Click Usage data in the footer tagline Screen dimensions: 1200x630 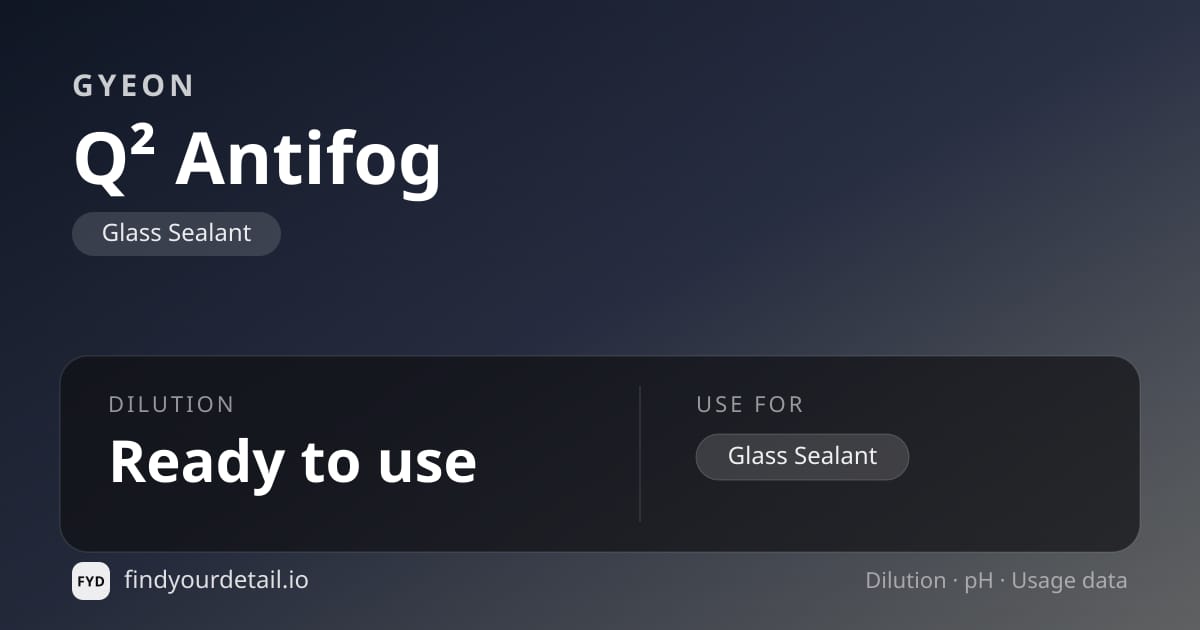click(x=1069, y=581)
